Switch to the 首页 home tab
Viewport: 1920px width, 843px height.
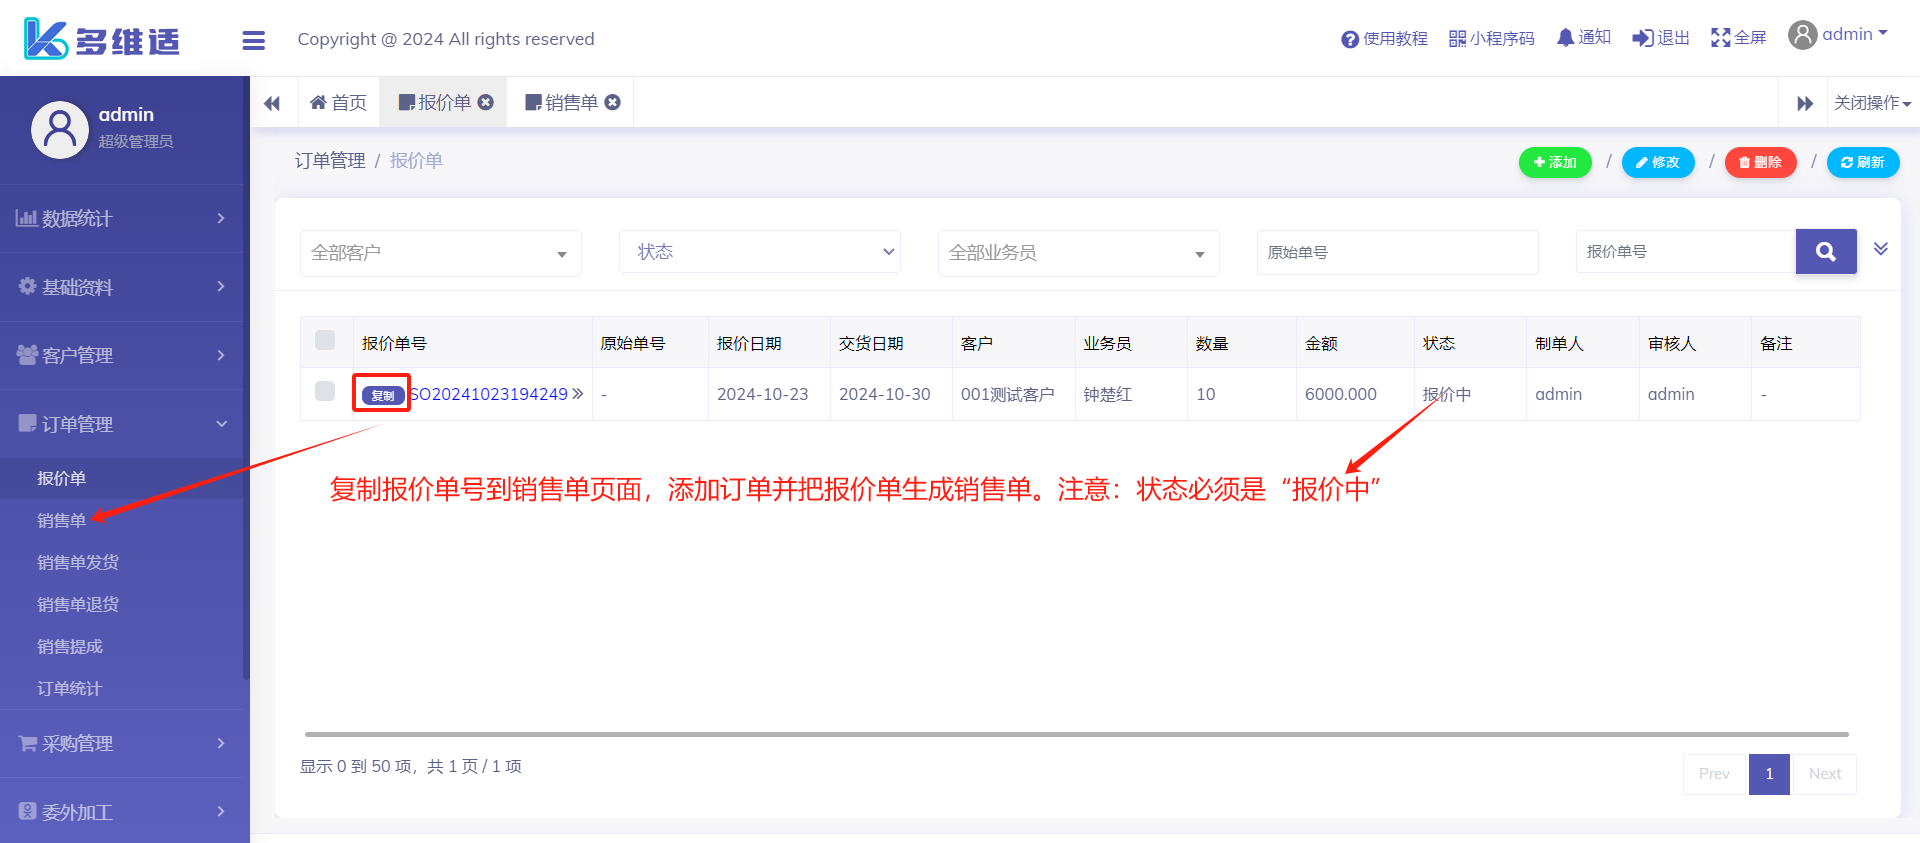click(339, 103)
